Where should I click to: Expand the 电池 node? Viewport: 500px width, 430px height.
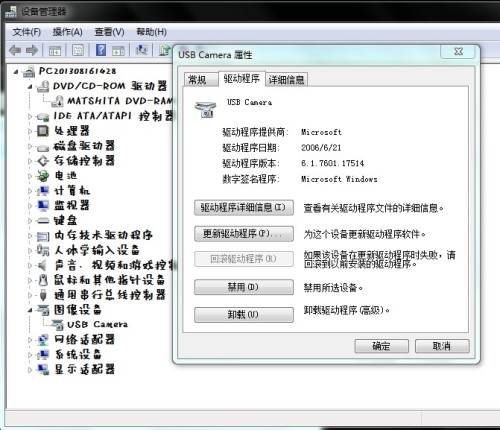click(x=30, y=176)
